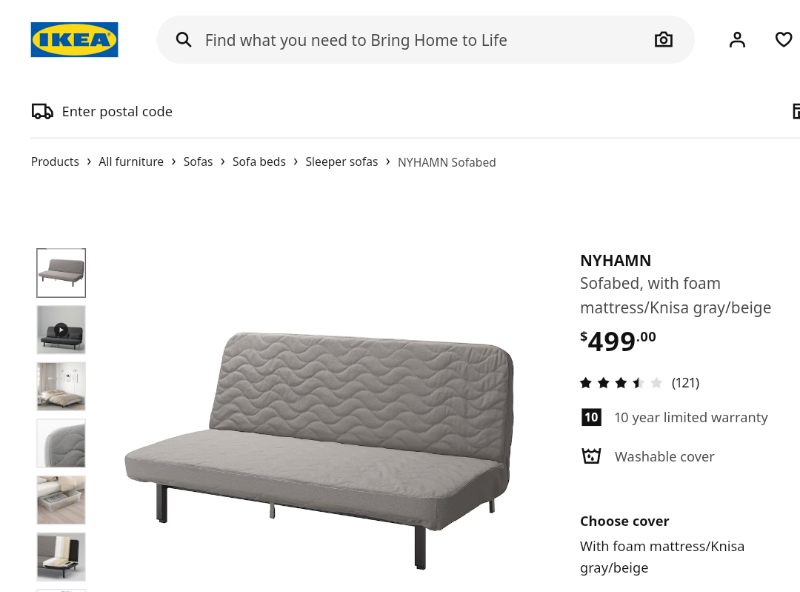The image size is (800, 592).
Task: Navigate to Sofas breadcrumb
Action: (x=198, y=162)
